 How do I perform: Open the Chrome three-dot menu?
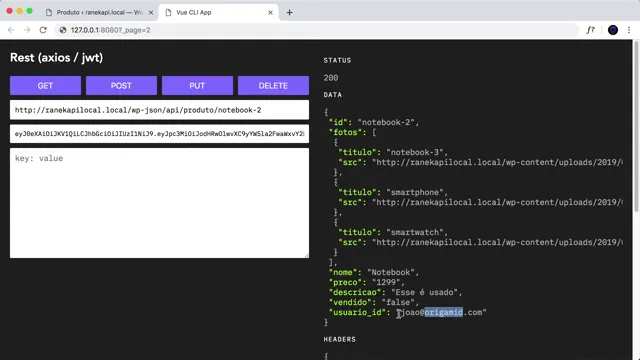[629, 30]
